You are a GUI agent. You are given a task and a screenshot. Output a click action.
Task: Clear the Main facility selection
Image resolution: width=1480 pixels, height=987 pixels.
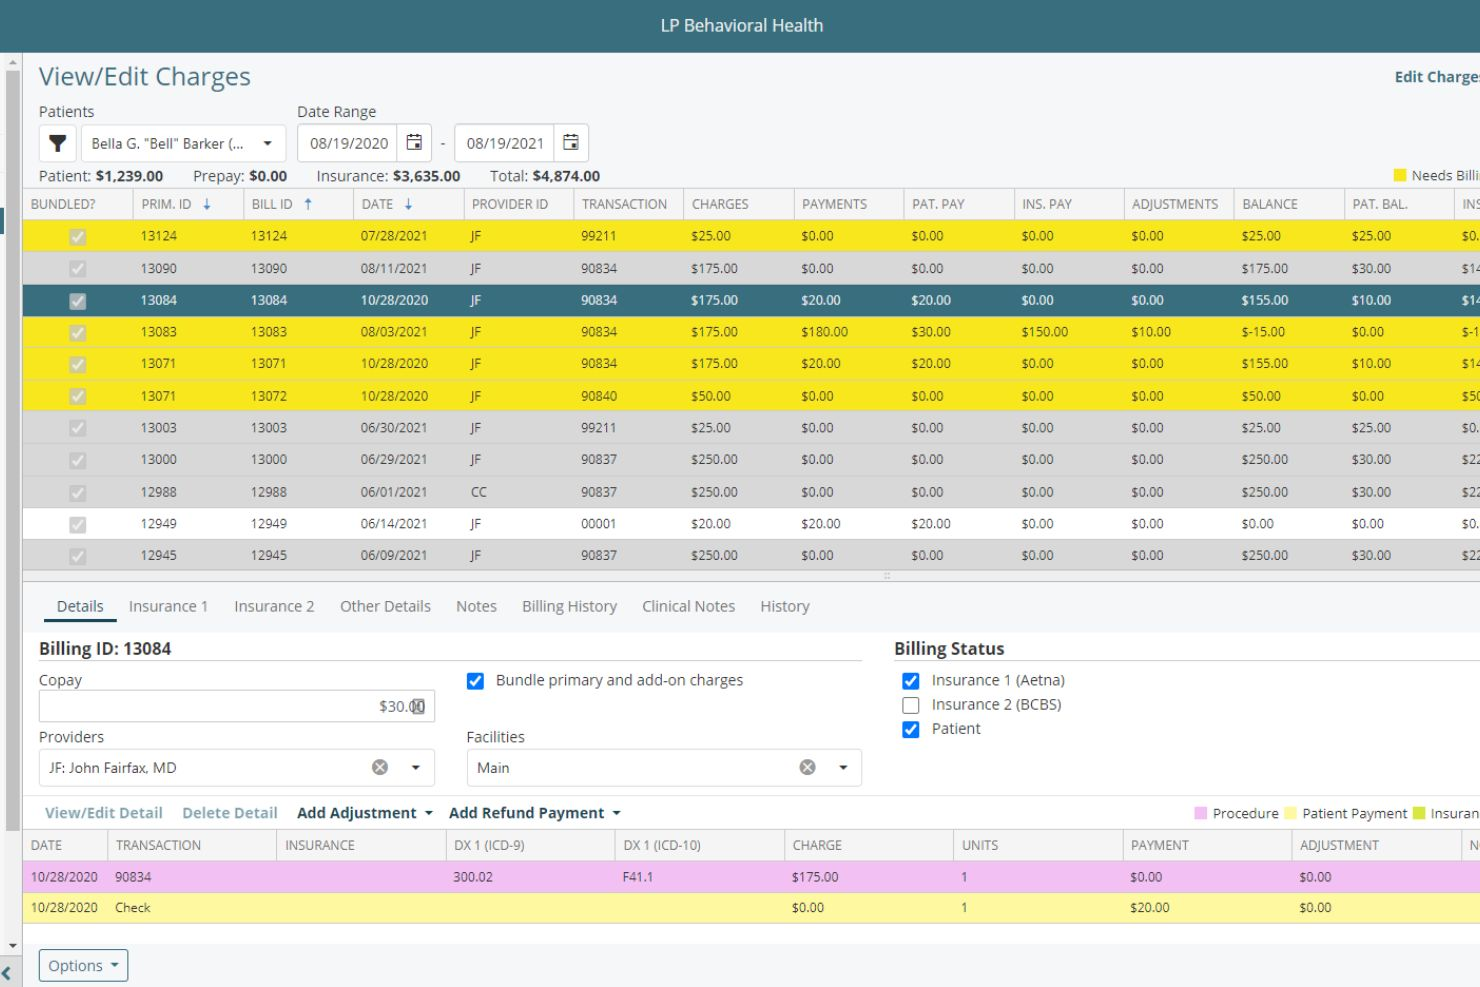pos(807,767)
